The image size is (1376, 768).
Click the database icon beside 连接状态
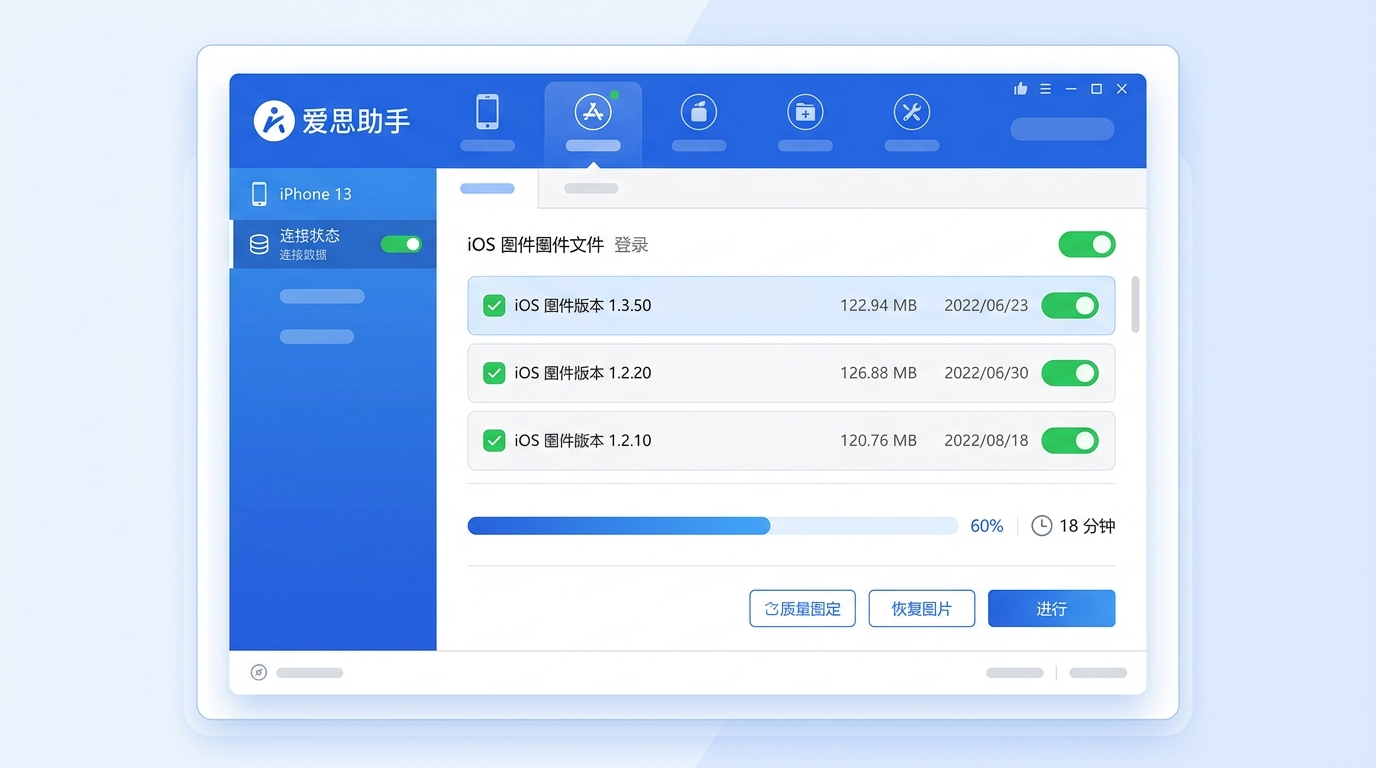click(259, 244)
